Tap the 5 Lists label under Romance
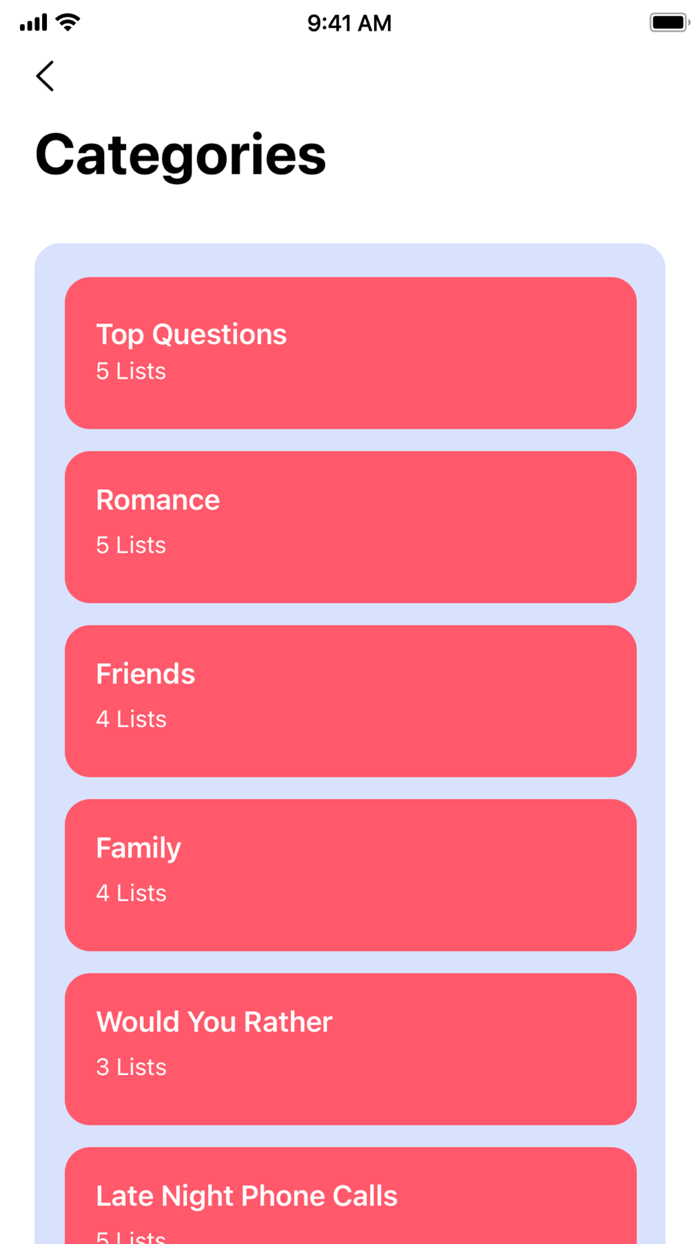The width and height of the screenshot is (700, 1244). coord(130,545)
